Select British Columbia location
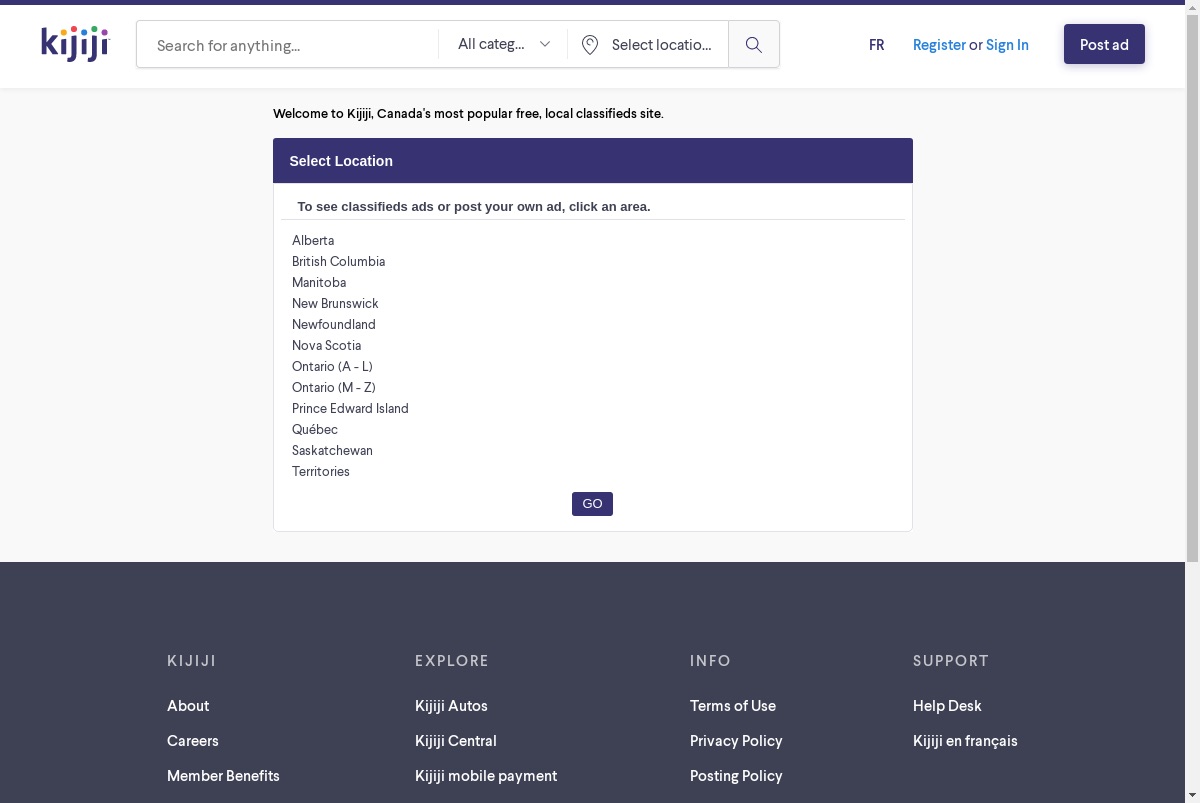This screenshot has height=803, width=1200. (338, 261)
